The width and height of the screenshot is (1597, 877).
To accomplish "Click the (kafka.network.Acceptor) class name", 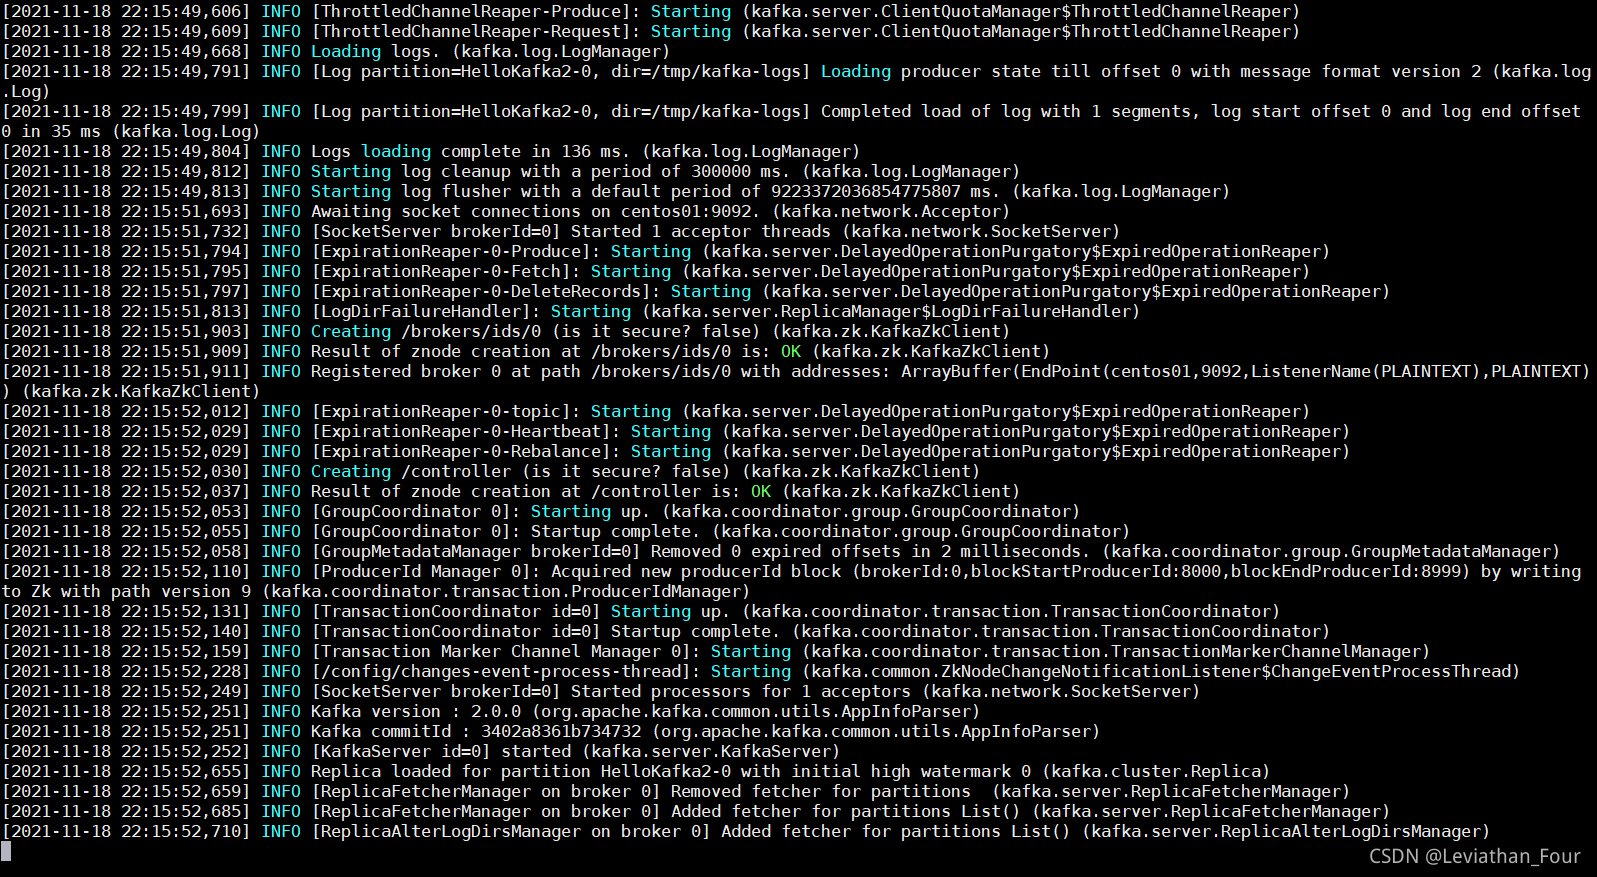I will (x=891, y=212).
